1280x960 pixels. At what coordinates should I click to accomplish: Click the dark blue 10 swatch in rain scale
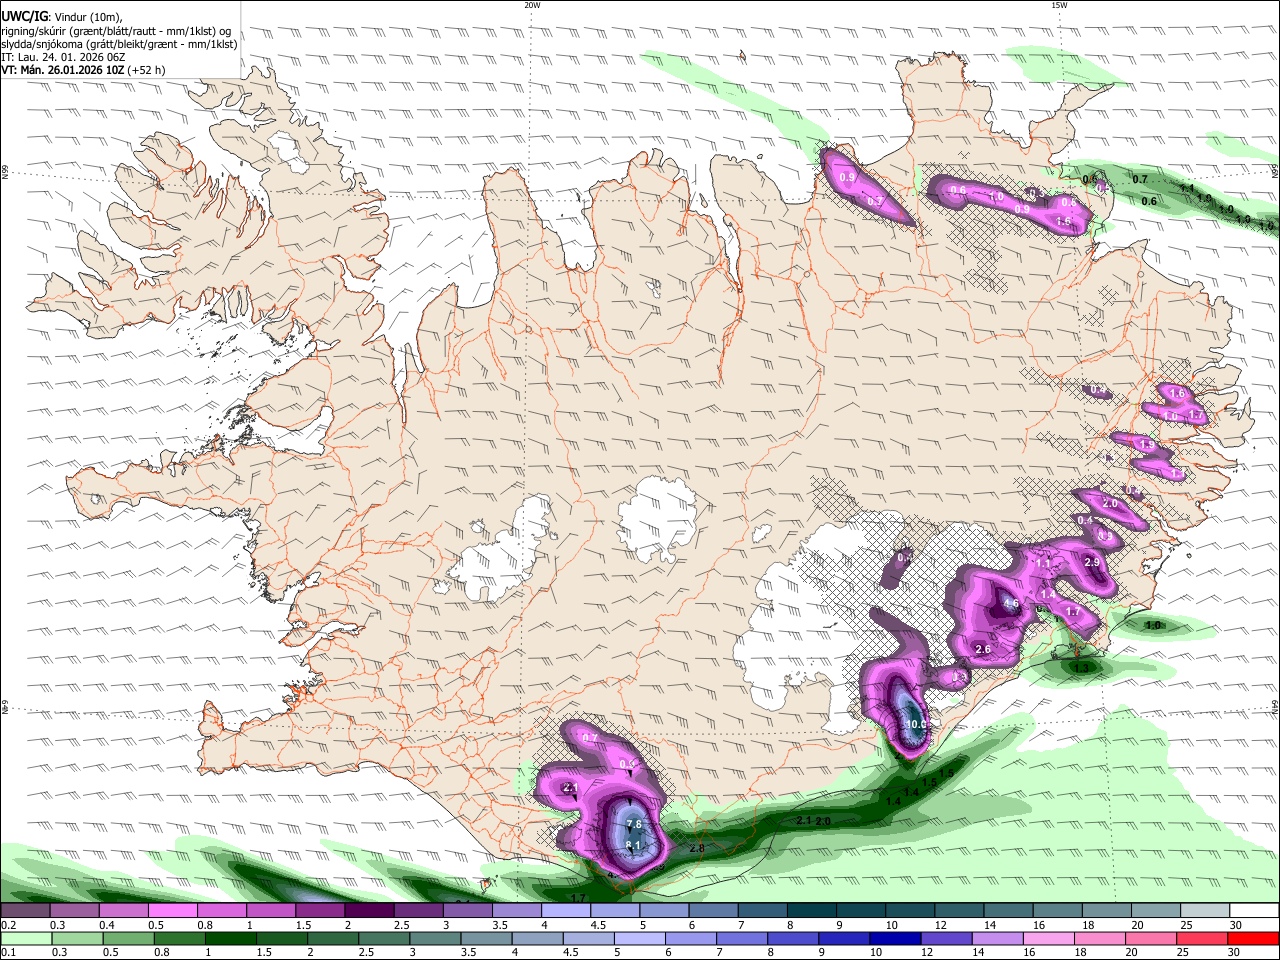(x=894, y=939)
